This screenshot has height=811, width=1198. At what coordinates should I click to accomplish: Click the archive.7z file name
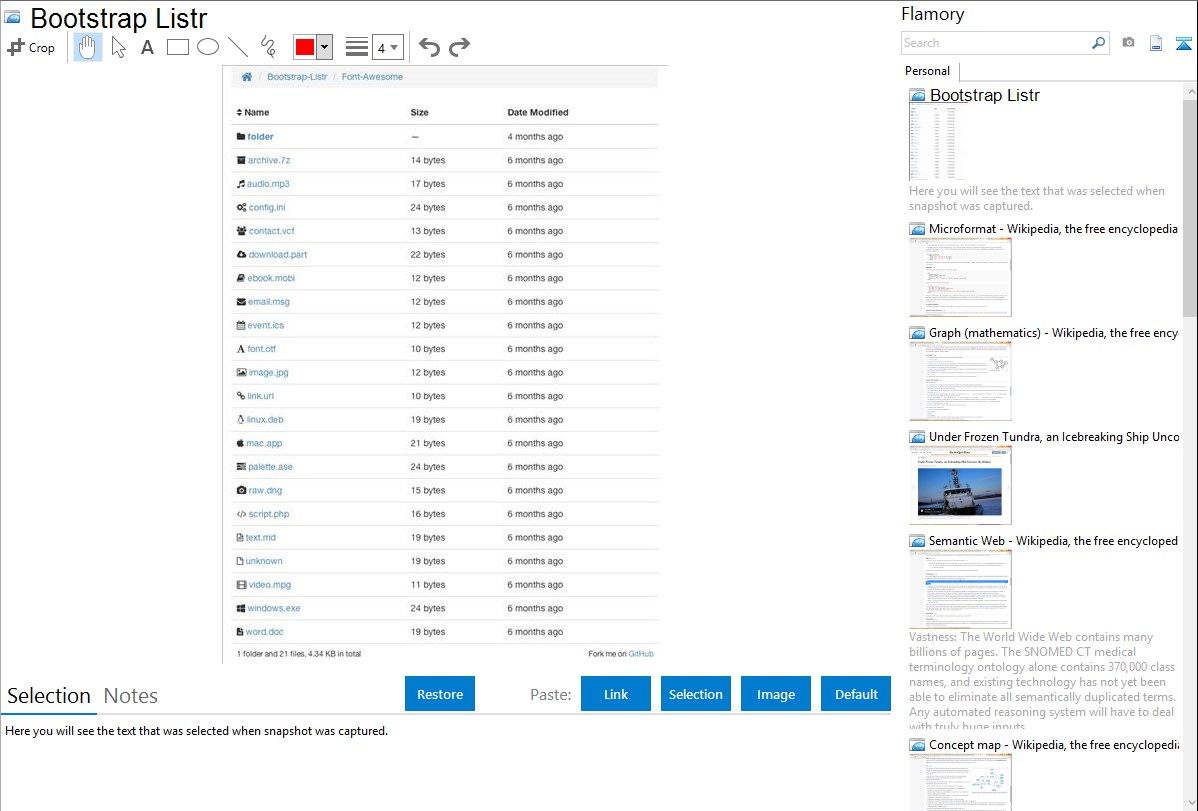click(269, 161)
